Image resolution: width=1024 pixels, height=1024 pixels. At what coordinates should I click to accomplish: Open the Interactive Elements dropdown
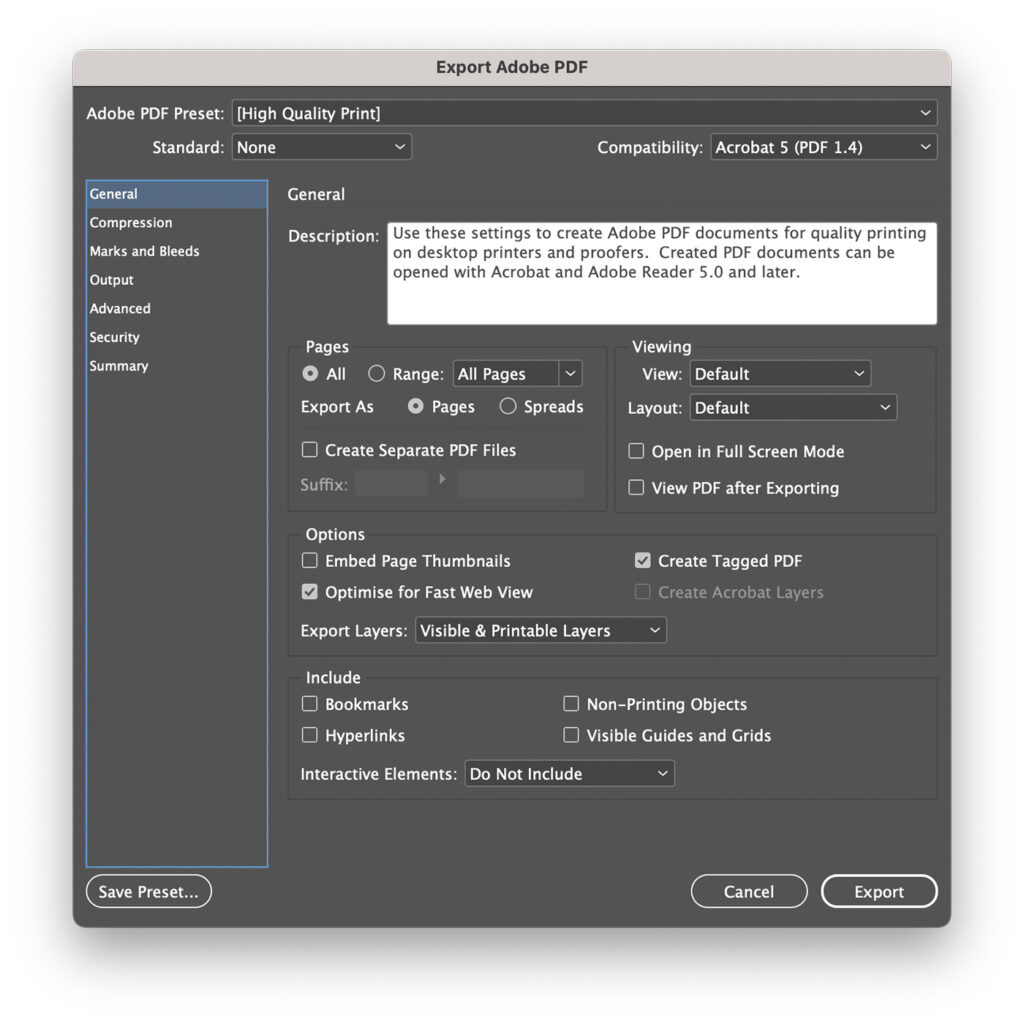(x=569, y=773)
